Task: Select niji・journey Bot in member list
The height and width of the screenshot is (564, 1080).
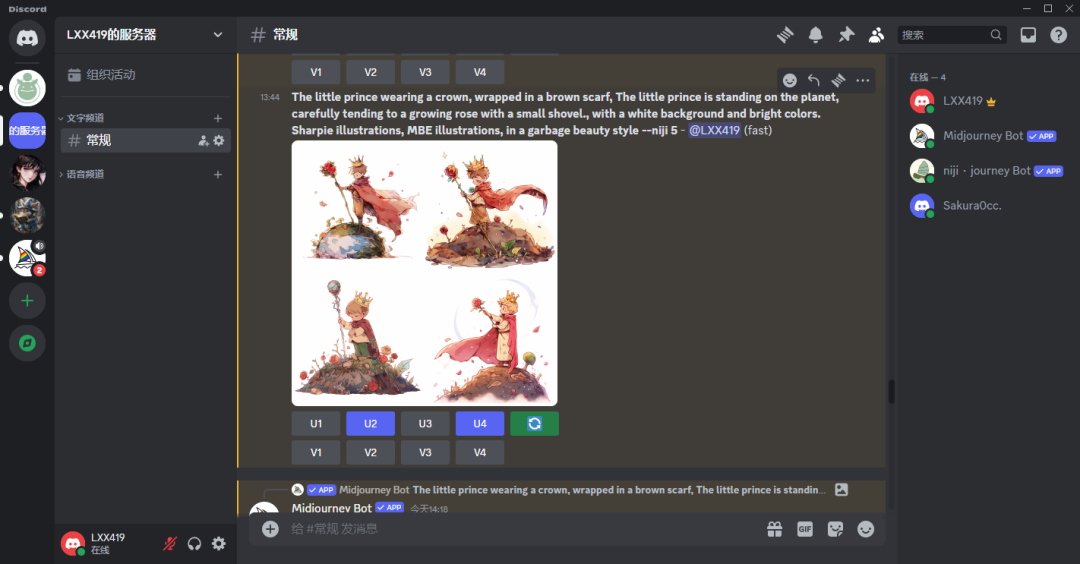Action: coord(988,171)
